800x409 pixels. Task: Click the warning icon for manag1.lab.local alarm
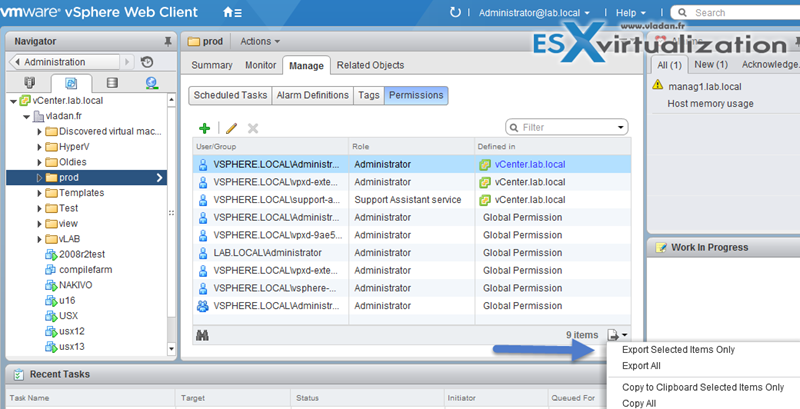[658, 86]
